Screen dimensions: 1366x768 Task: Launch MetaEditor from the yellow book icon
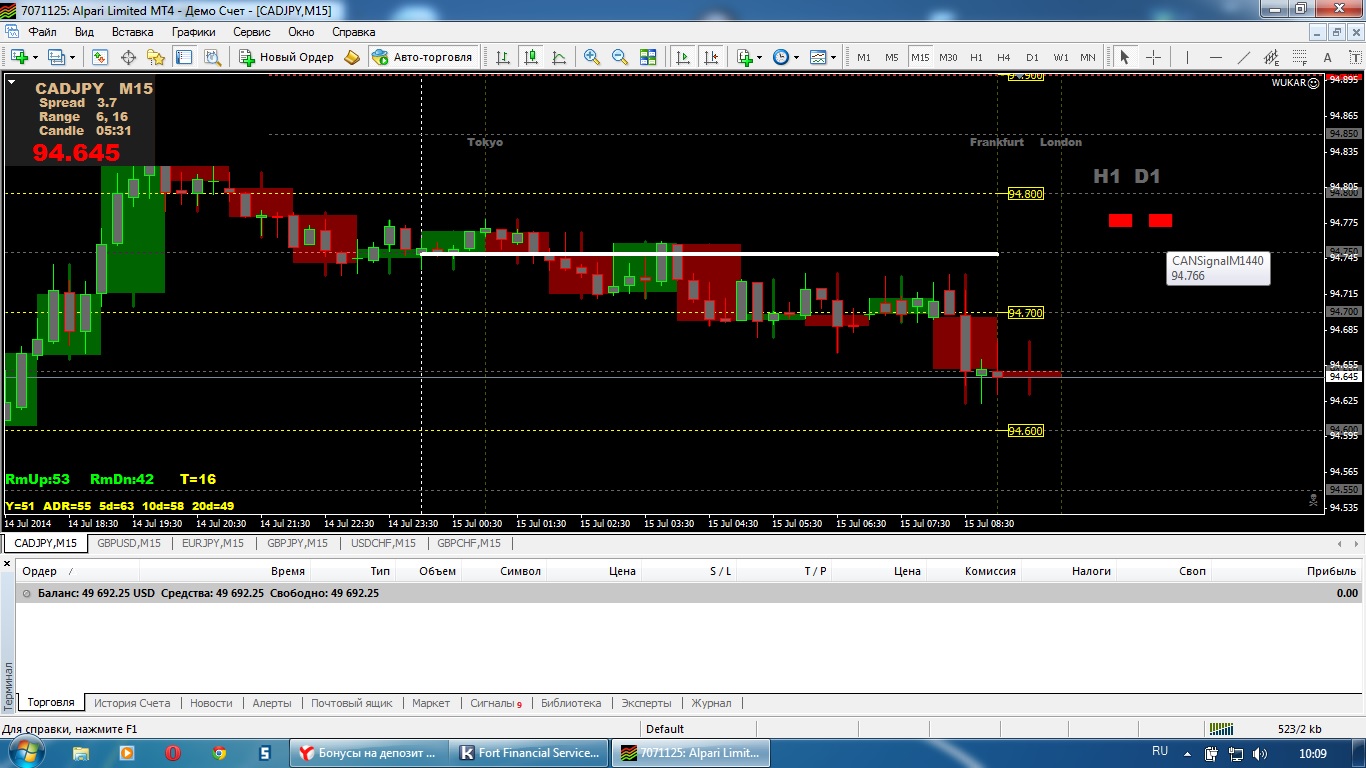click(352, 57)
